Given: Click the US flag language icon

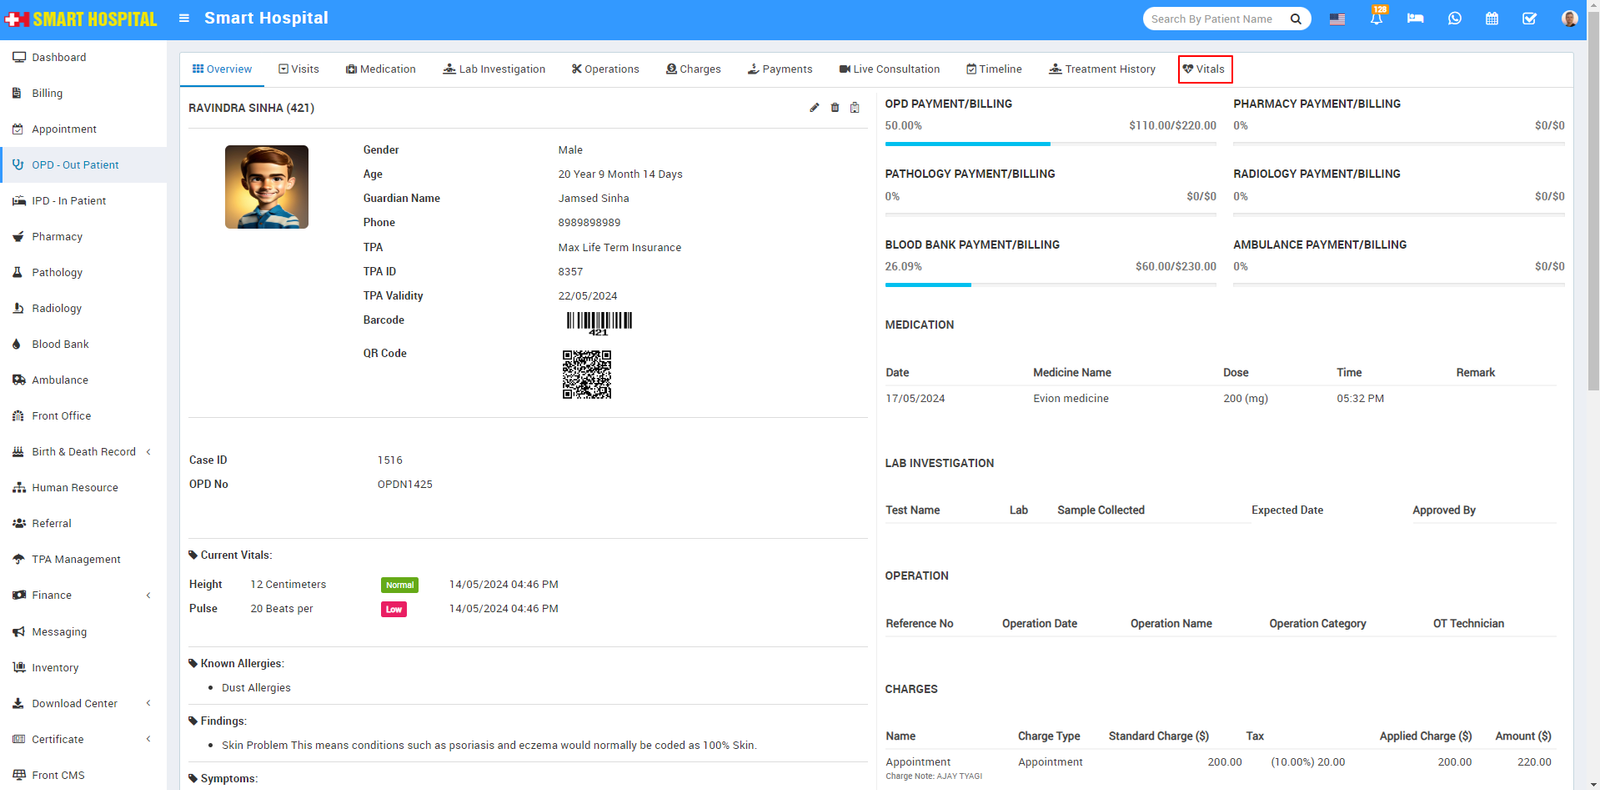Looking at the screenshot, I should click(x=1337, y=19).
